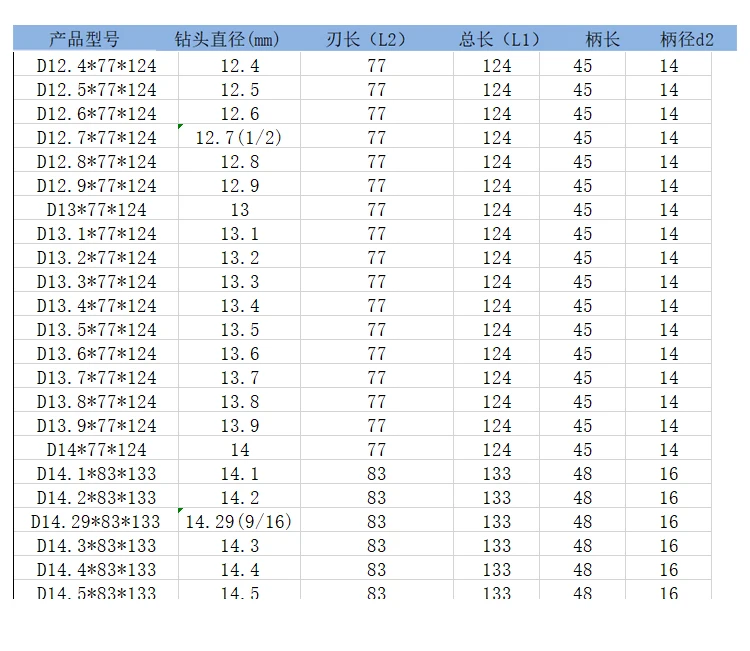Screen dimensions: 750x651
Task: Click the 刃长（L2）column header
Action: [366, 39]
